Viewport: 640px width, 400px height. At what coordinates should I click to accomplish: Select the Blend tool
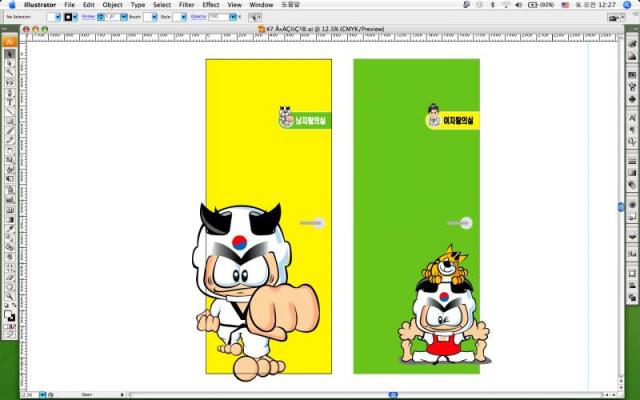10,239
